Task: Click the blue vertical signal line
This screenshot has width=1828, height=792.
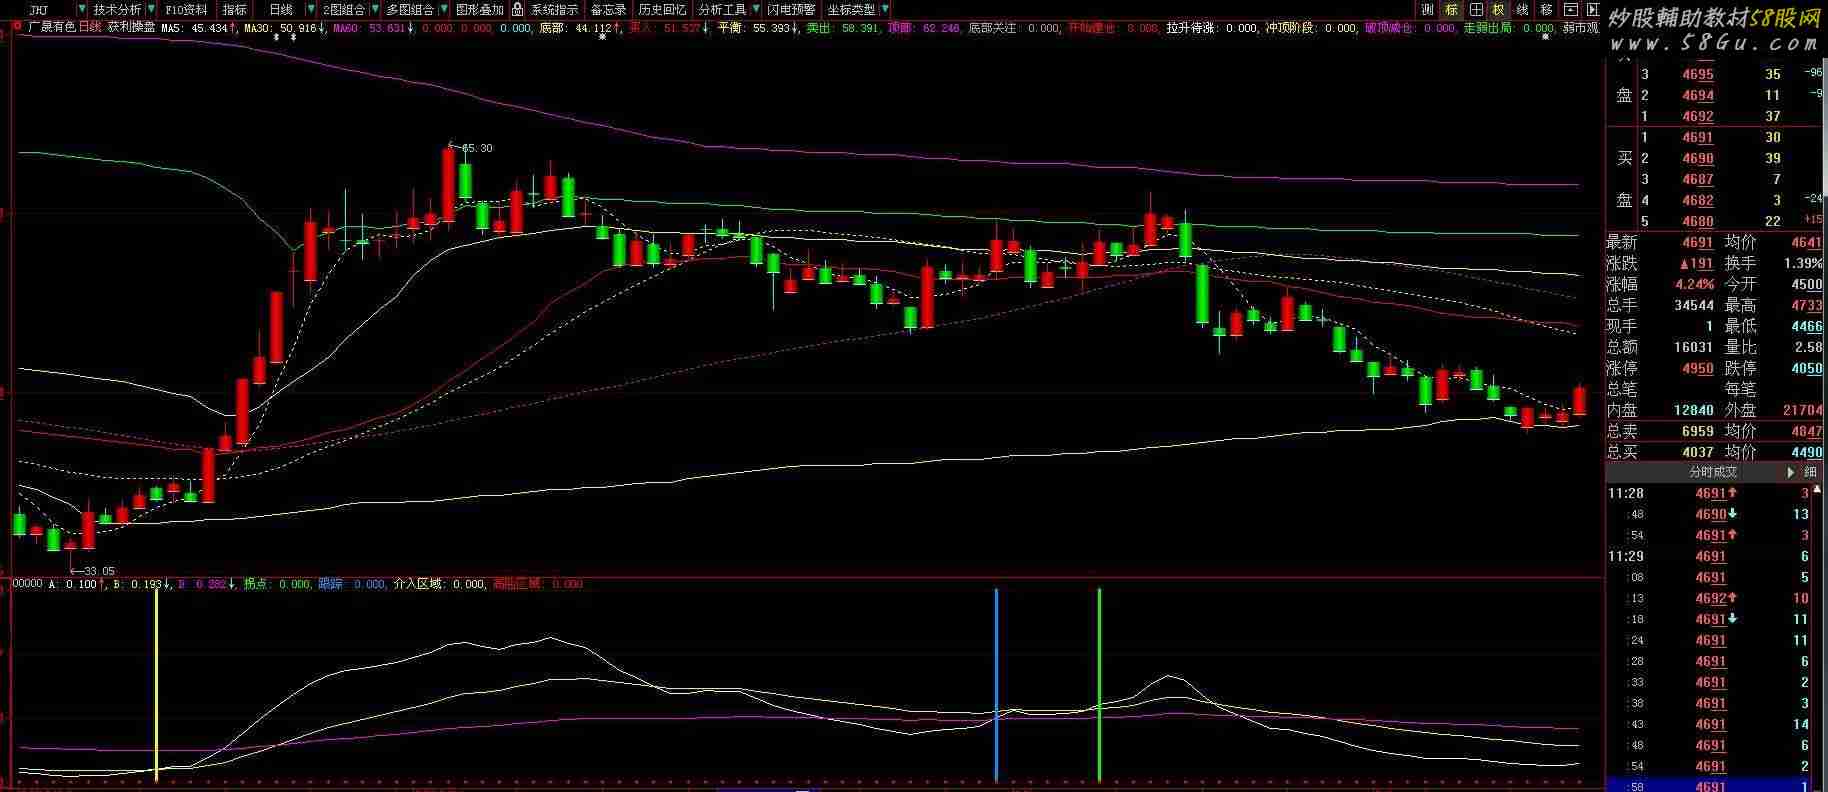Action: point(996,684)
